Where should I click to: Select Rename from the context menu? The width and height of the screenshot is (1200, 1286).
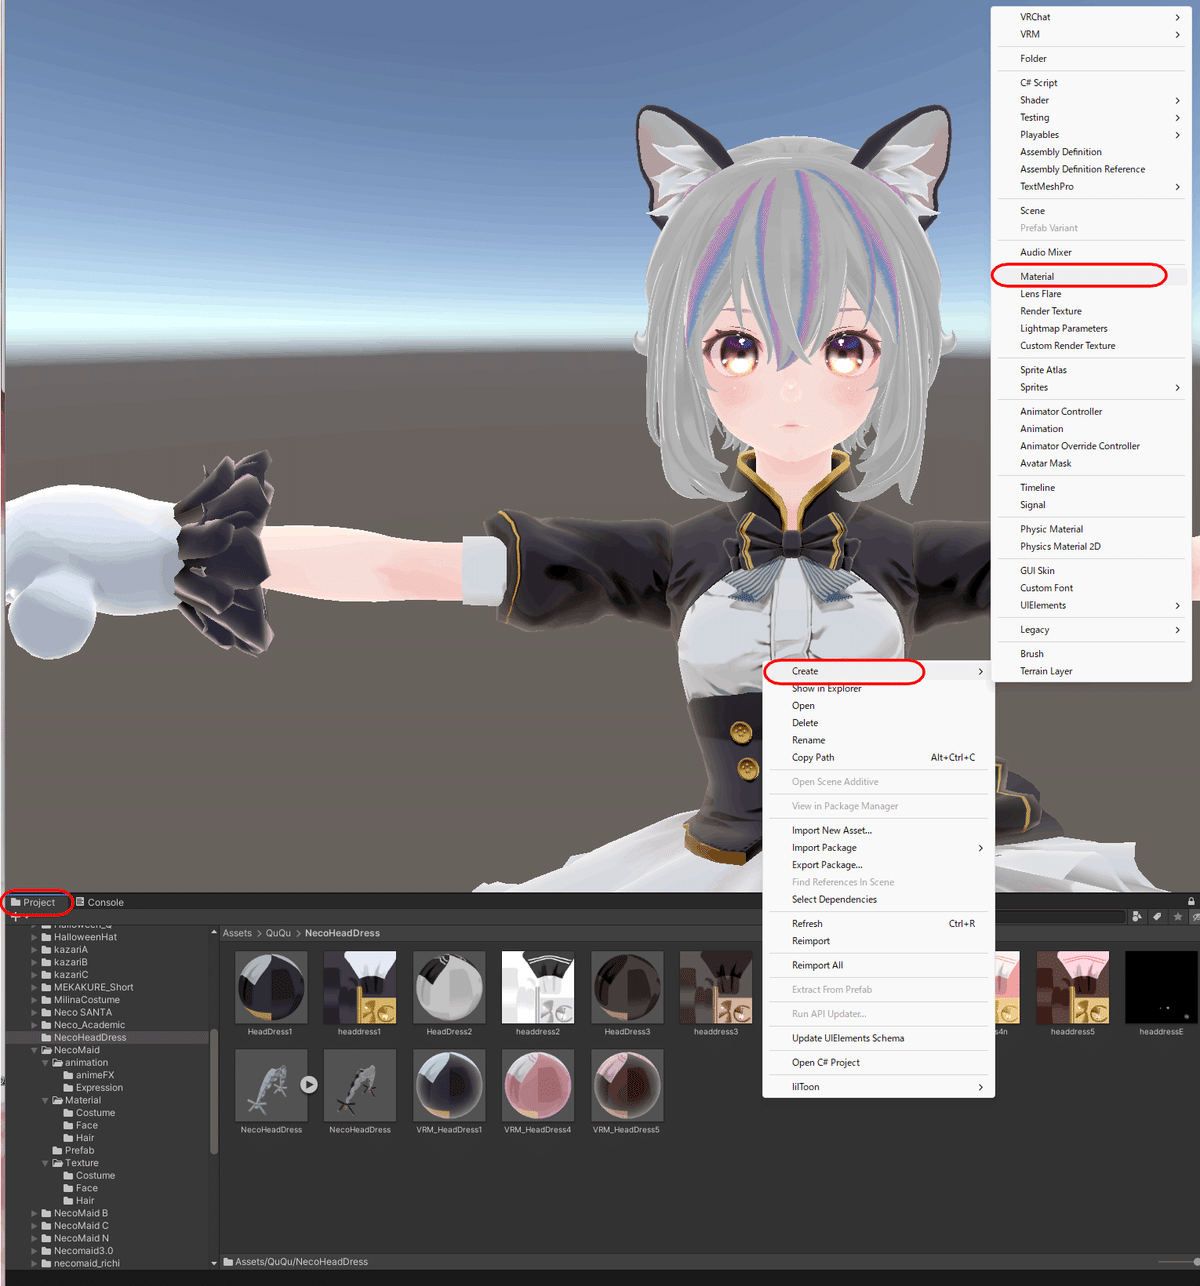(x=878, y=740)
